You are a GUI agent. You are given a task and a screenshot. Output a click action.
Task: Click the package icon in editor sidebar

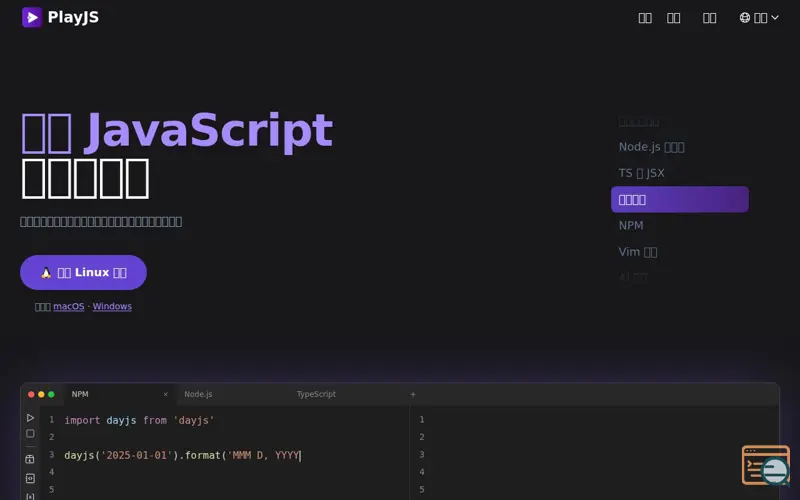30,459
